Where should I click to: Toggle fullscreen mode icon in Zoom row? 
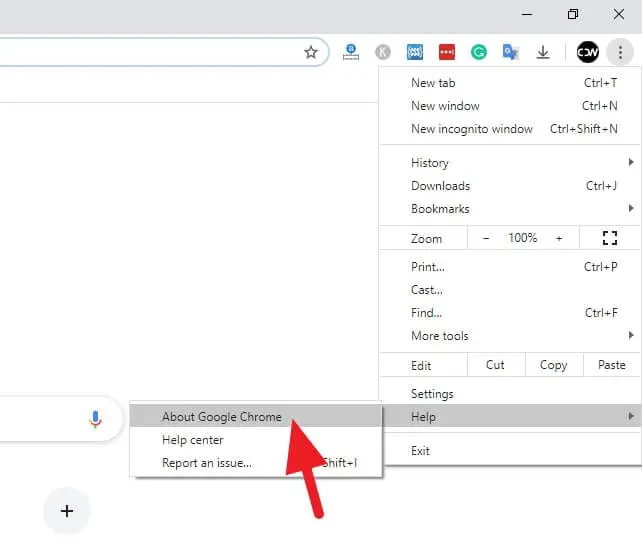[x=610, y=238]
